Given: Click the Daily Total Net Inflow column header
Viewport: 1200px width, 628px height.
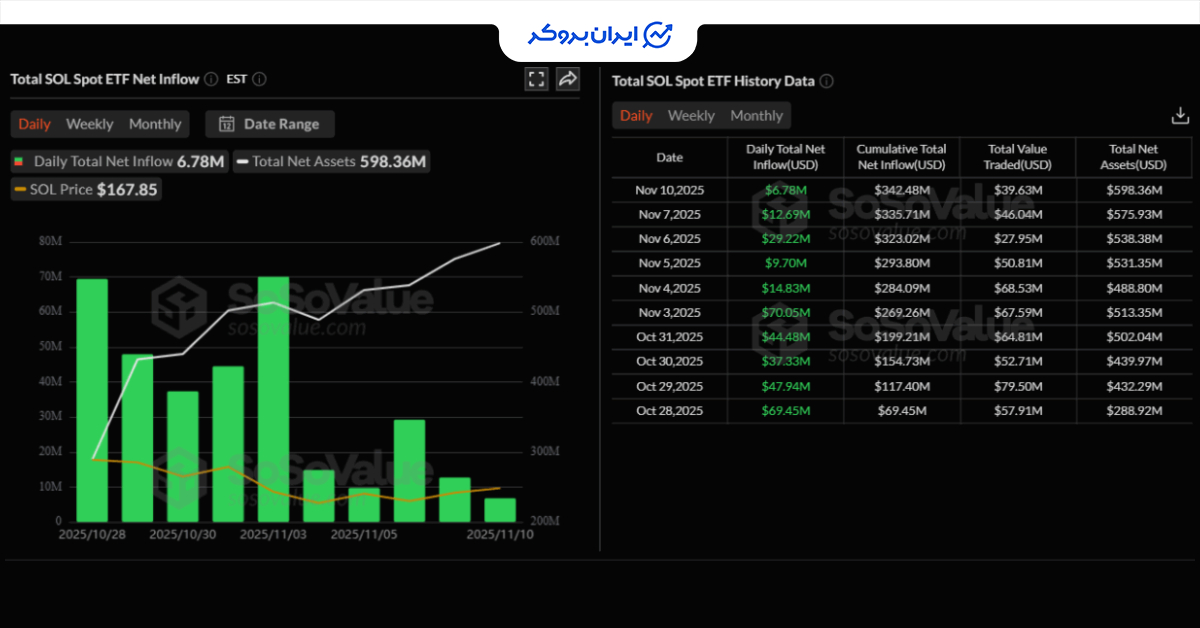Looking at the screenshot, I should (785, 157).
